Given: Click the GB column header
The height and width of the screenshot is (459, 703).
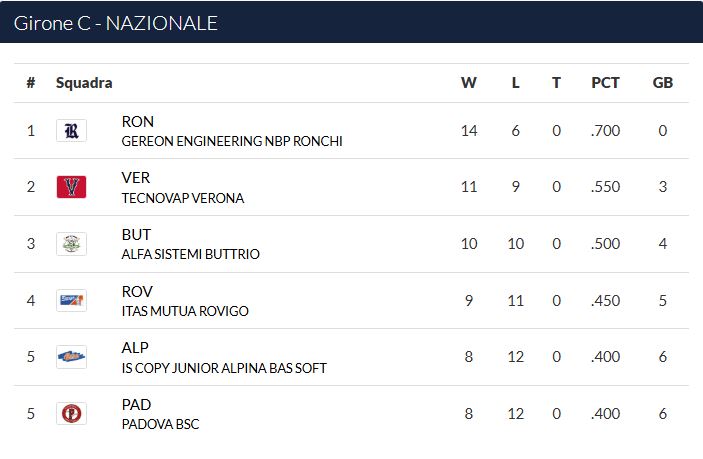Looking at the screenshot, I should pyautogui.click(x=663, y=82).
